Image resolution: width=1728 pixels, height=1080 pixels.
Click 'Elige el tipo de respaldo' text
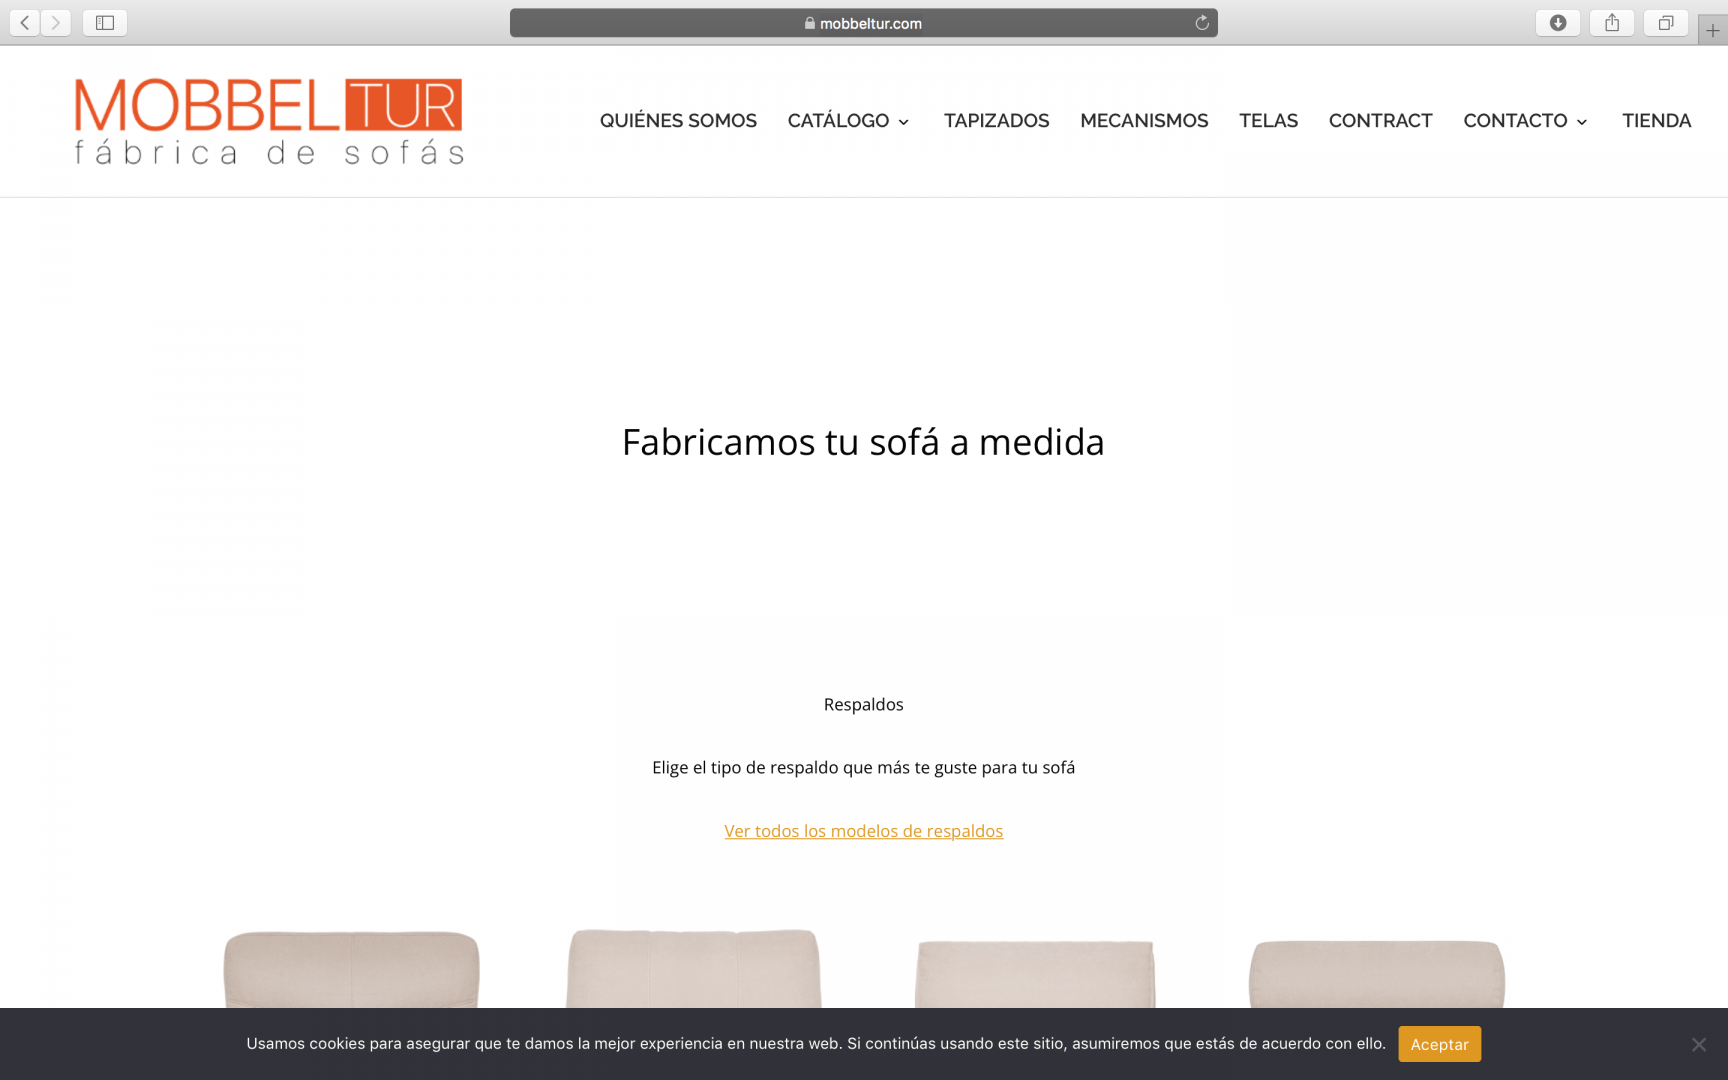863,768
